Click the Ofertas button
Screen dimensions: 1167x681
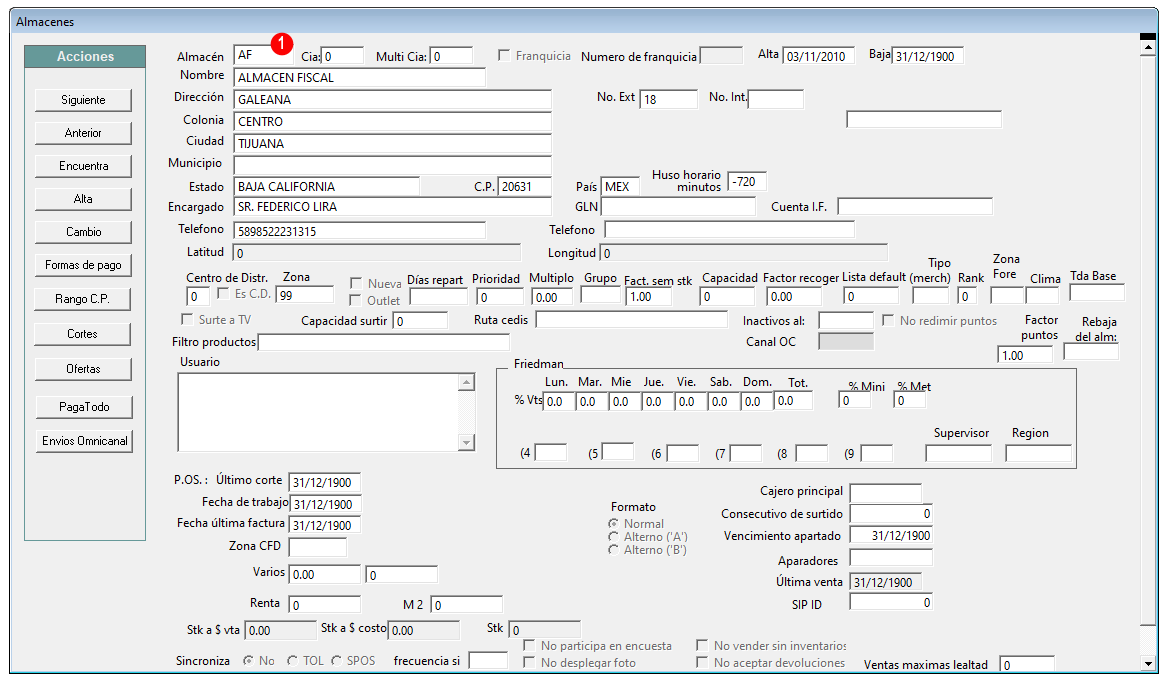click(x=83, y=368)
